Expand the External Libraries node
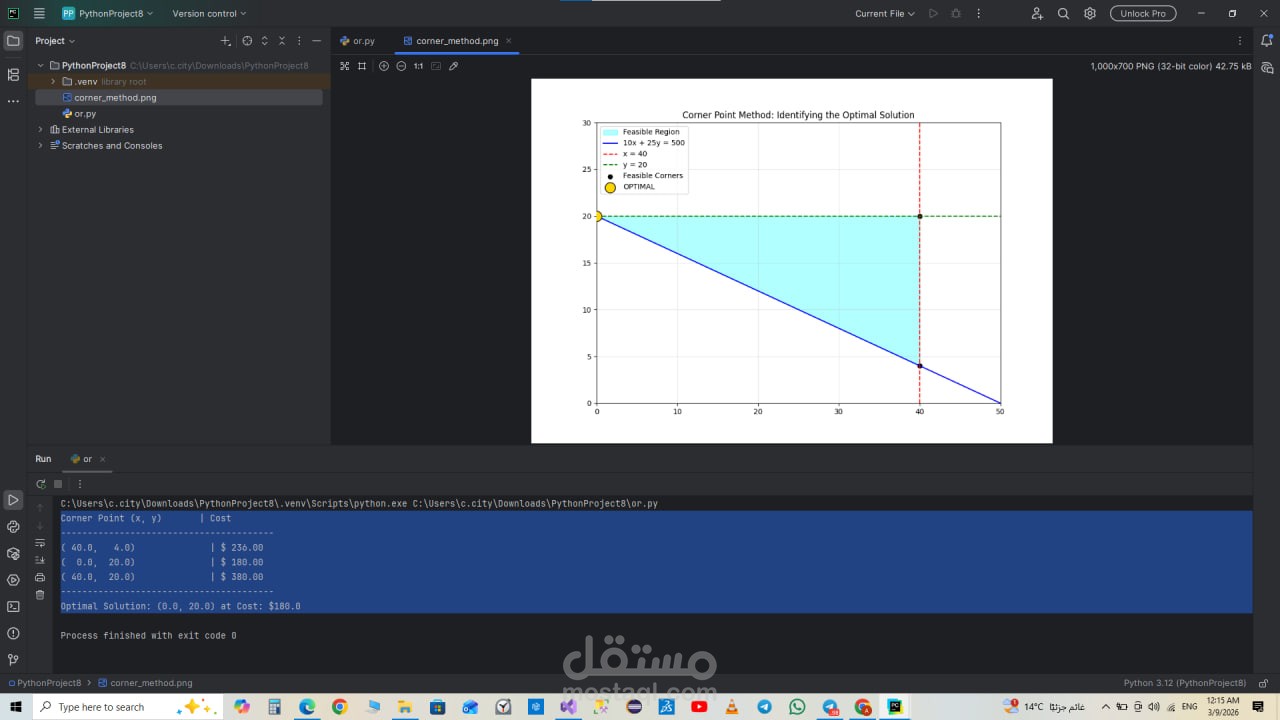 point(40,129)
